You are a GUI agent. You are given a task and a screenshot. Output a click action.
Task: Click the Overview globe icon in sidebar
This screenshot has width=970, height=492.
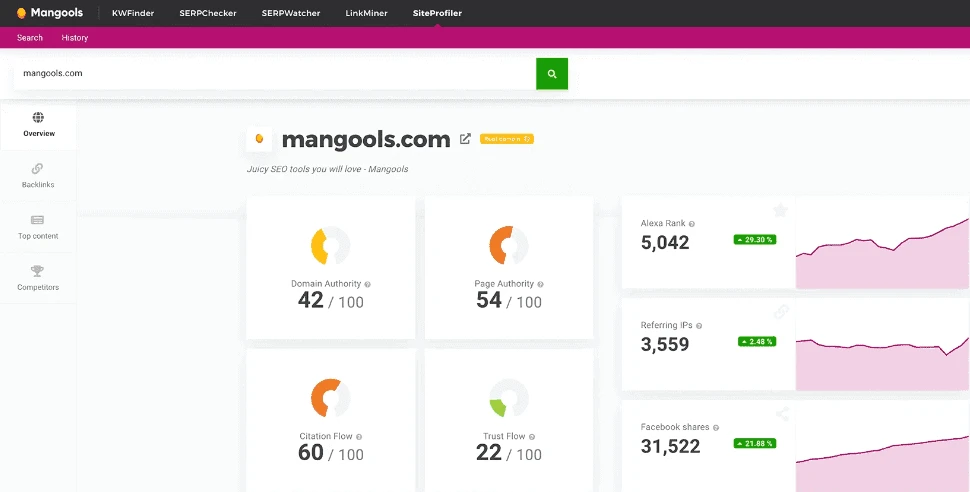38,118
